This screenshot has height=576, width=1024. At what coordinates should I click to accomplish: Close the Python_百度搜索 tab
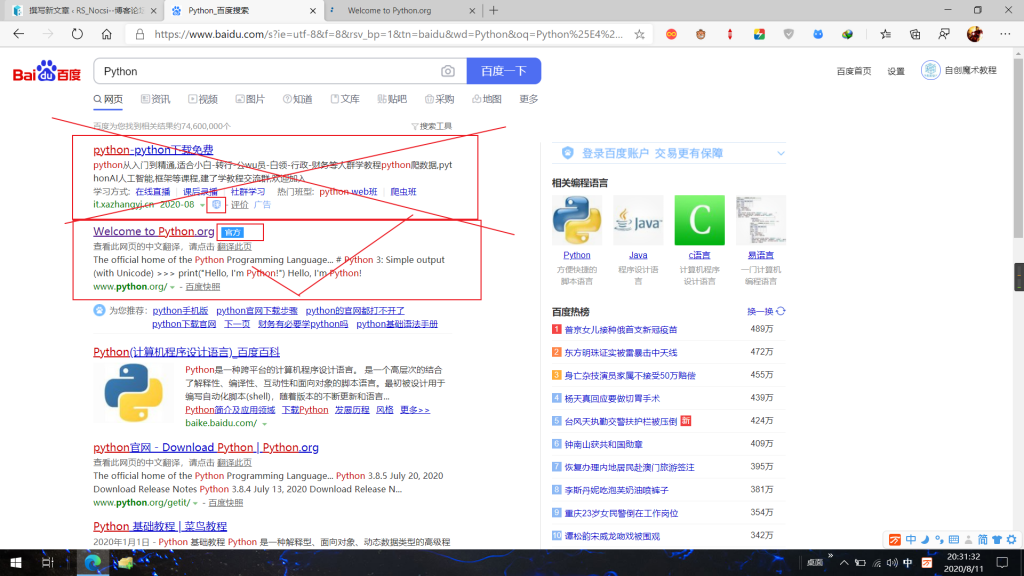pyautogui.click(x=313, y=10)
